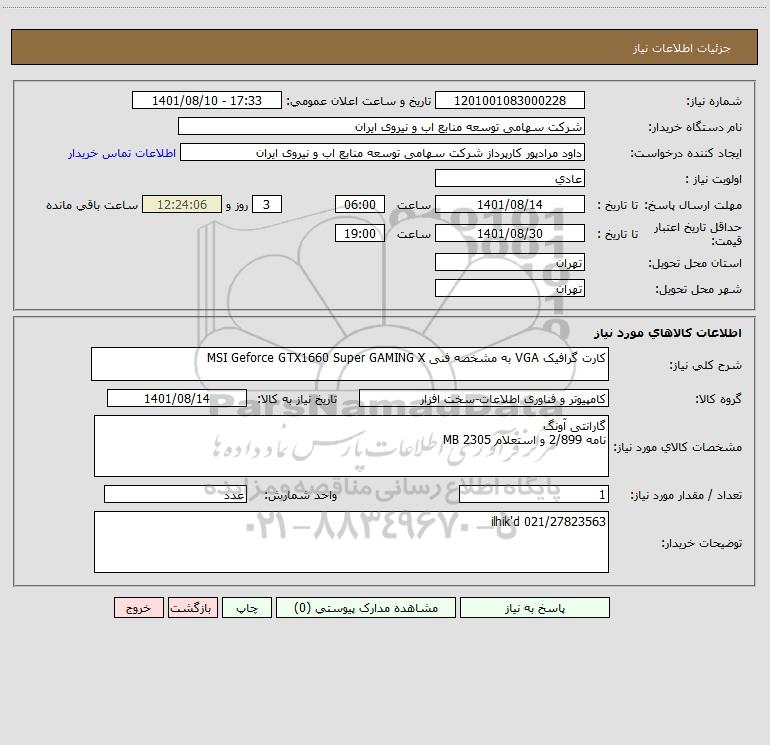Image resolution: width=770 pixels, height=745 pixels.
Task: Click the 'واحد شمارش:' label
Action: [x=301, y=495]
